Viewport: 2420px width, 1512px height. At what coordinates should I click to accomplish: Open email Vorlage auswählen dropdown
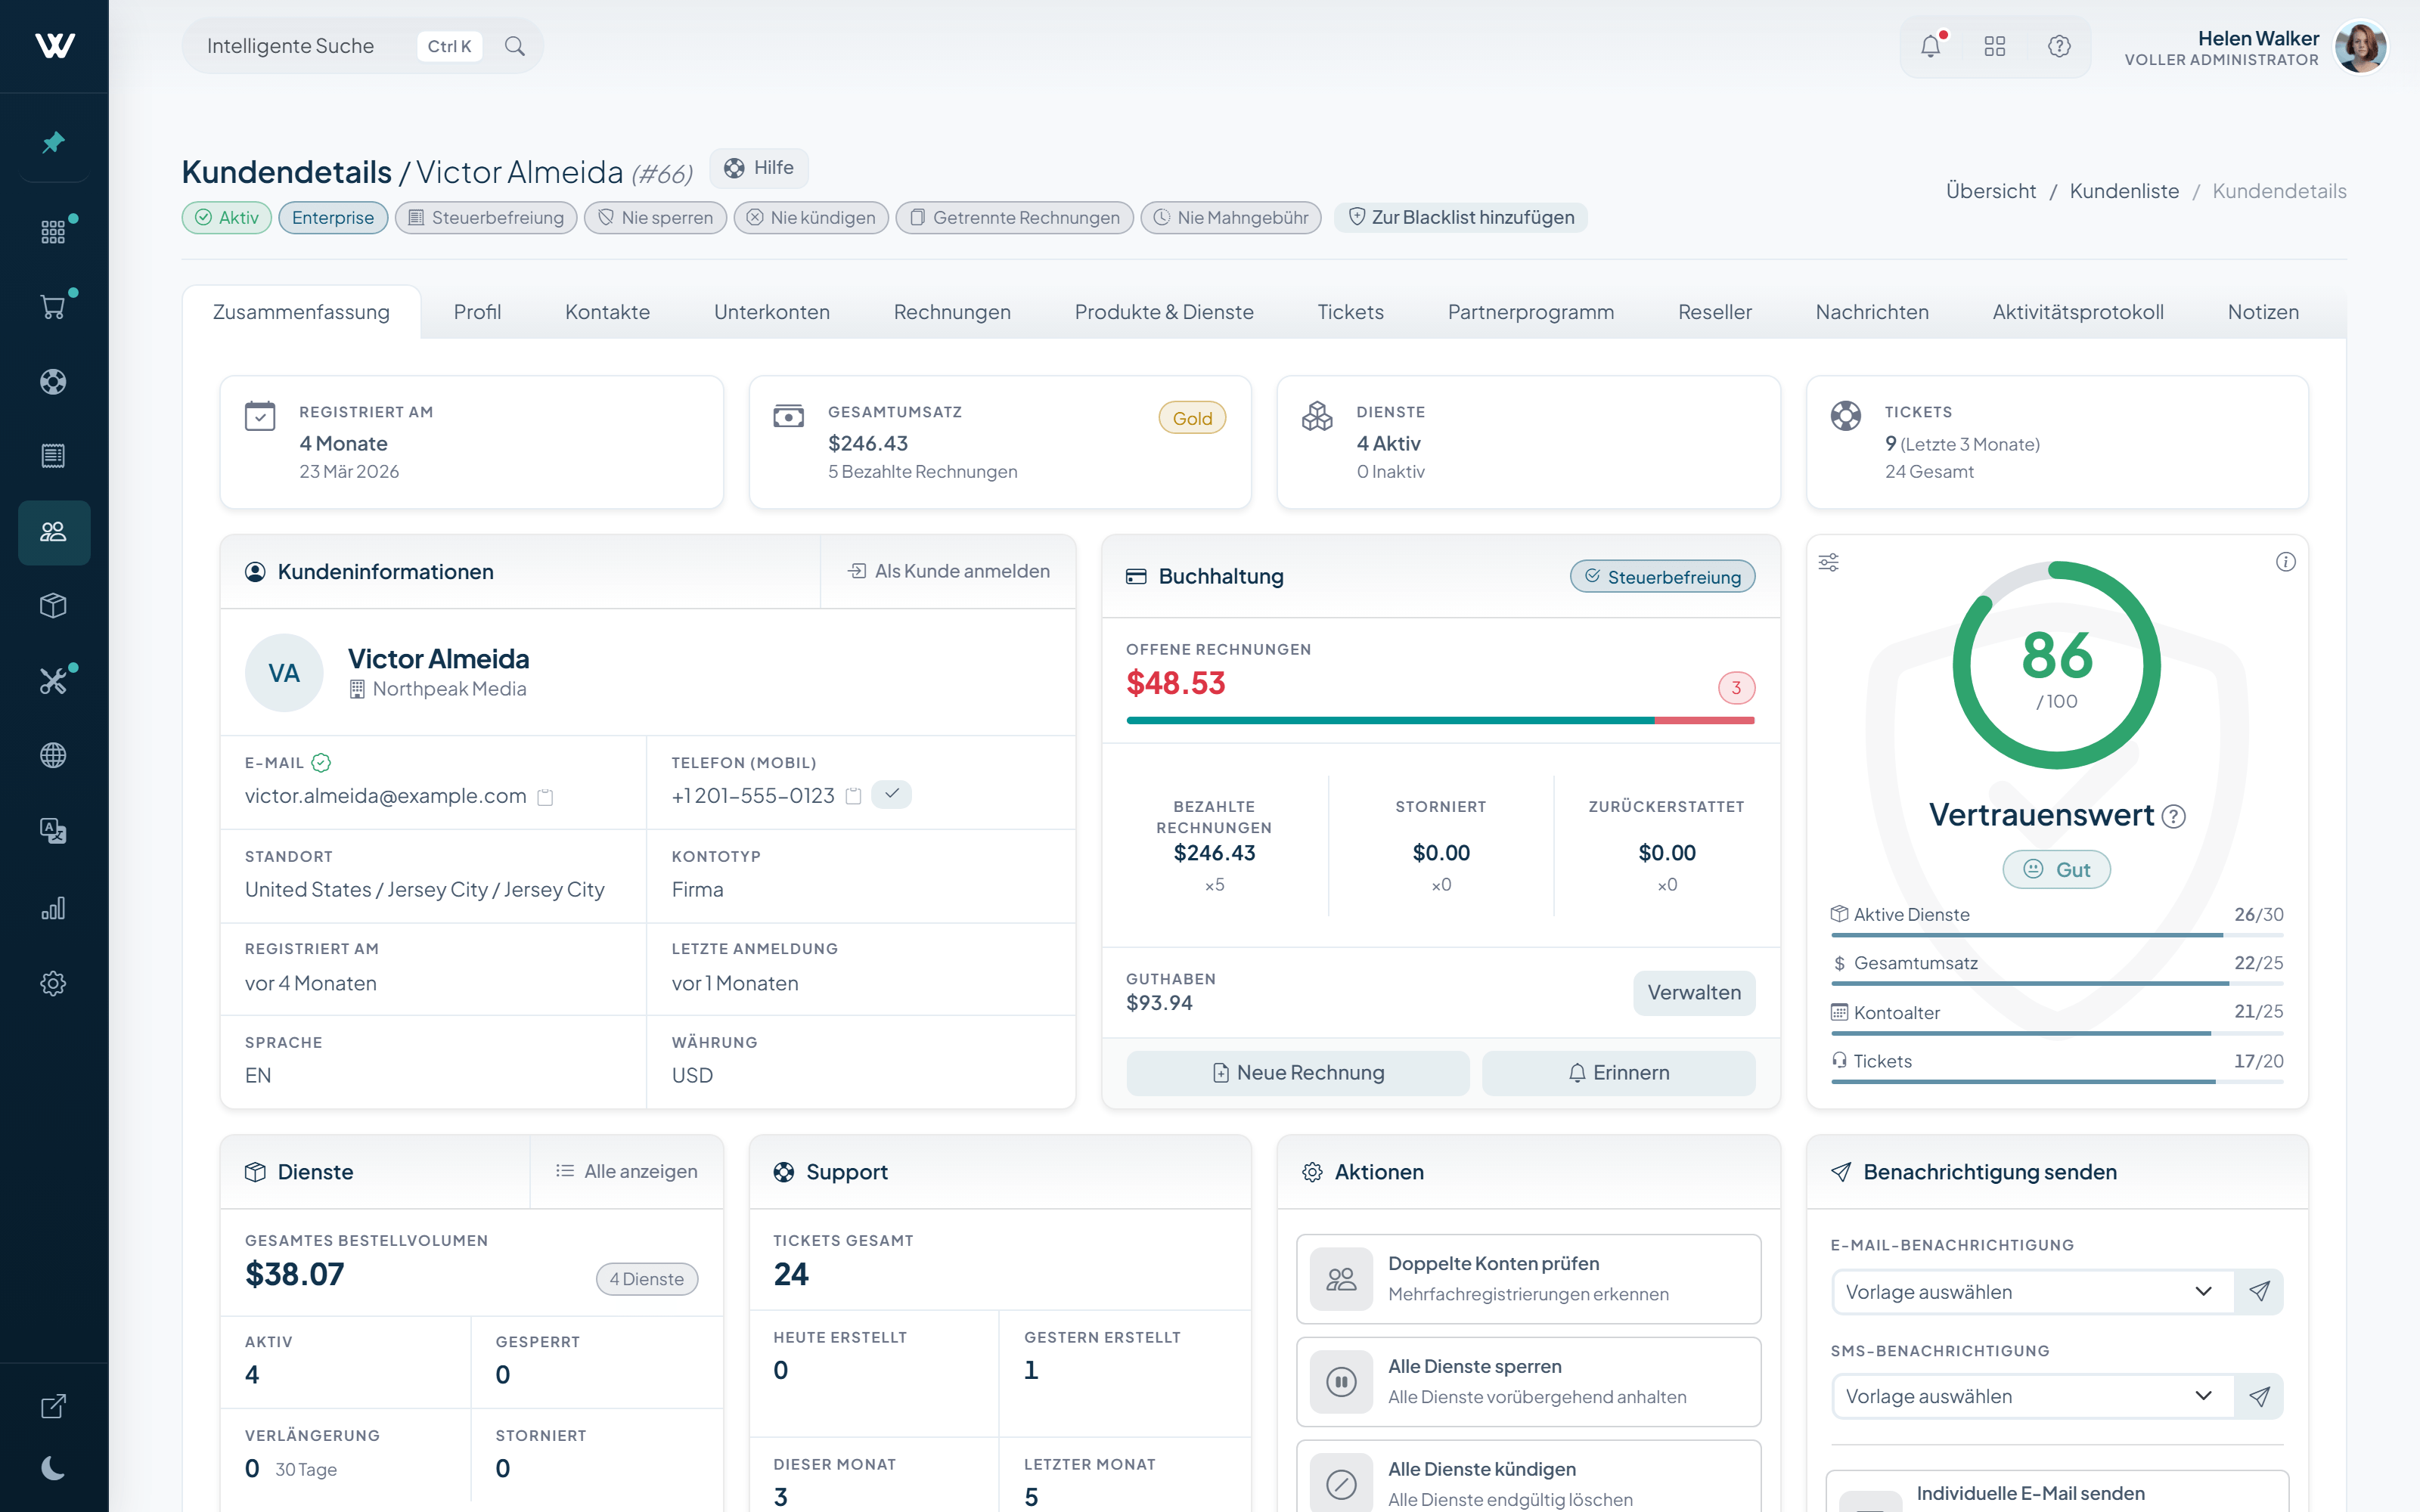(x=2033, y=1291)
